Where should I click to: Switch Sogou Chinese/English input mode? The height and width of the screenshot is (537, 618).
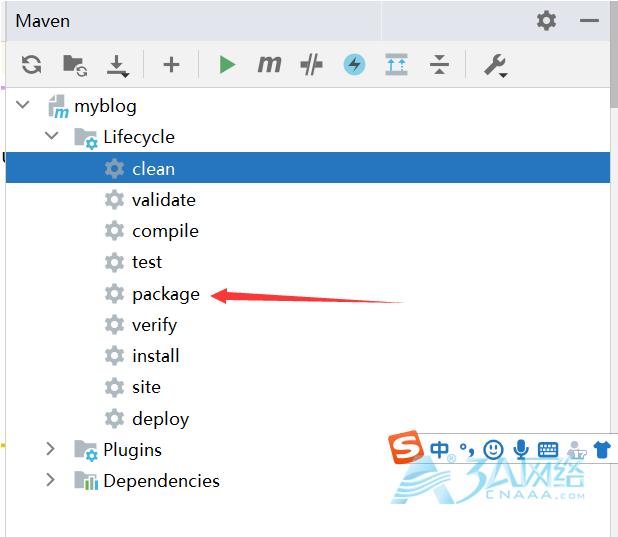(439, 449)
